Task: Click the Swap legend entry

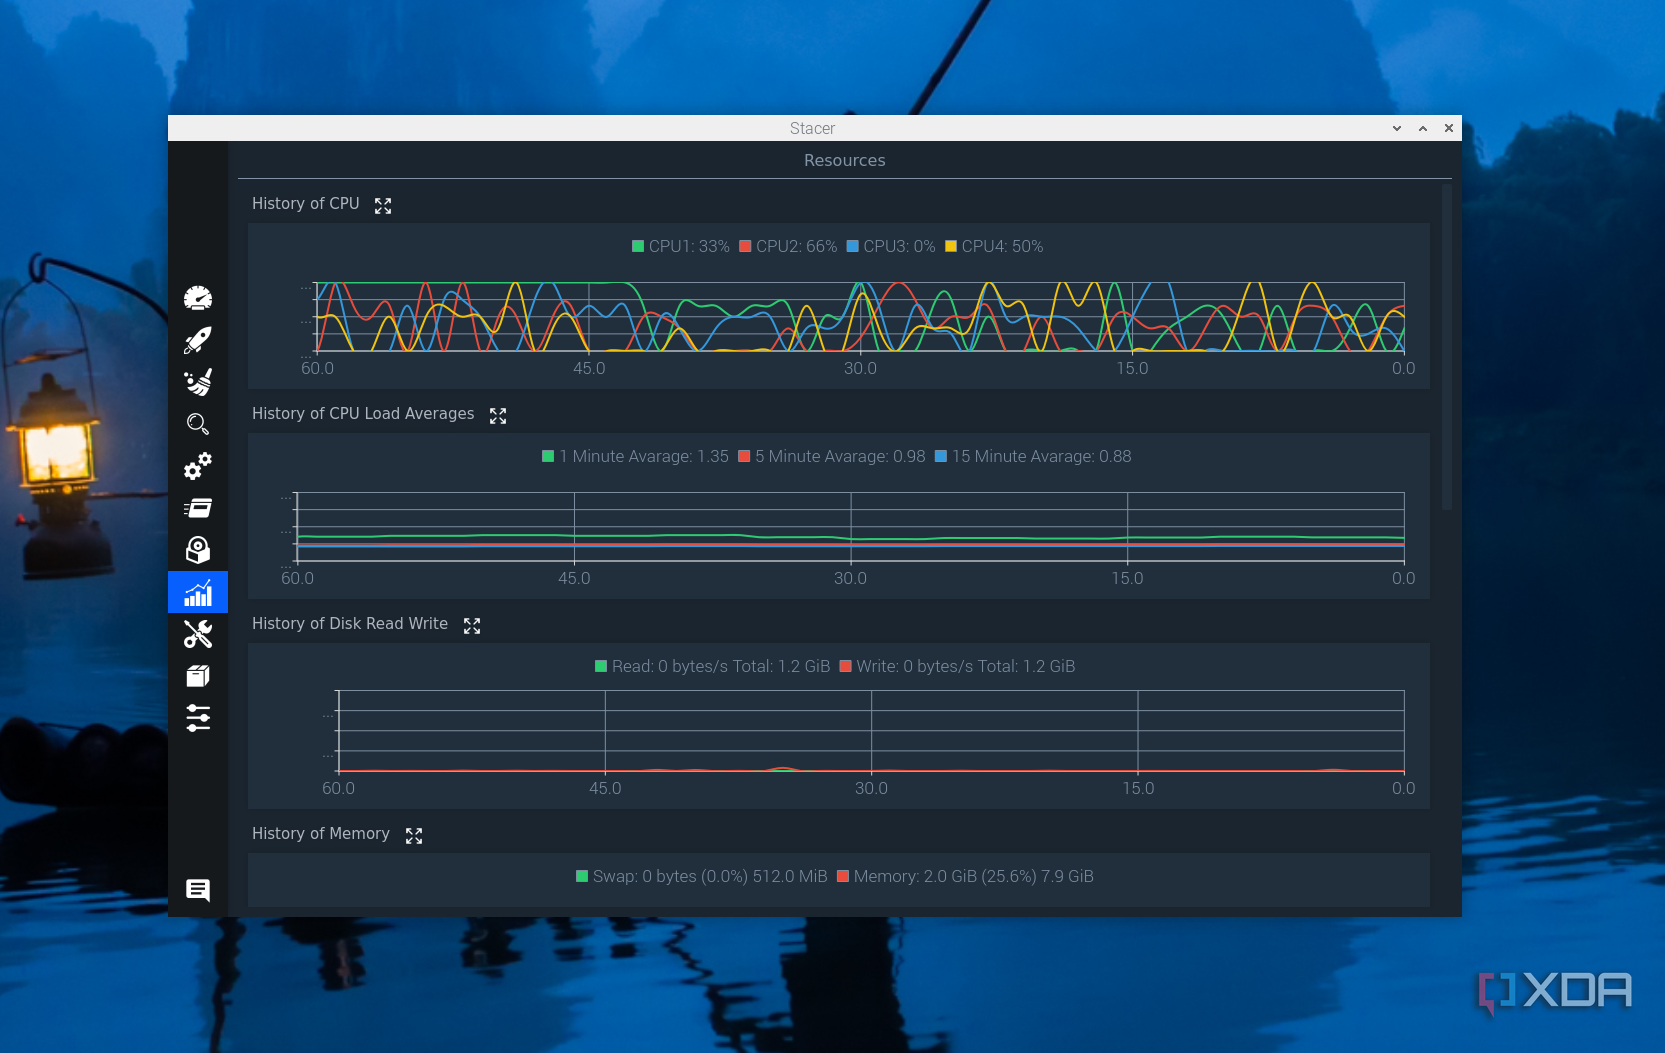Action: tap(702, 876)
